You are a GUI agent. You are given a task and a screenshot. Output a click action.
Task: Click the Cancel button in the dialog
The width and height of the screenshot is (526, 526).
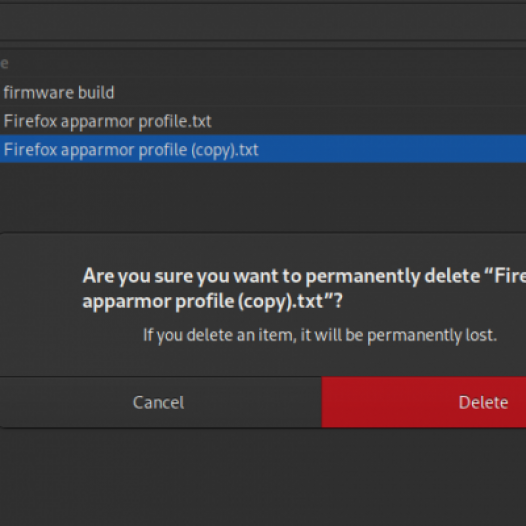click(x=160, y=402)
